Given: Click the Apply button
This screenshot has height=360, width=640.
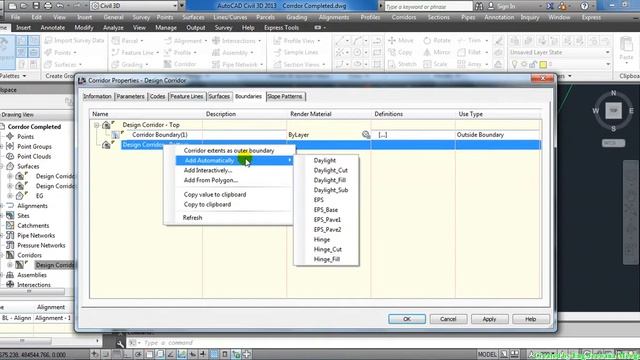Looking at the screenshot, I should (x=489, y=319).
